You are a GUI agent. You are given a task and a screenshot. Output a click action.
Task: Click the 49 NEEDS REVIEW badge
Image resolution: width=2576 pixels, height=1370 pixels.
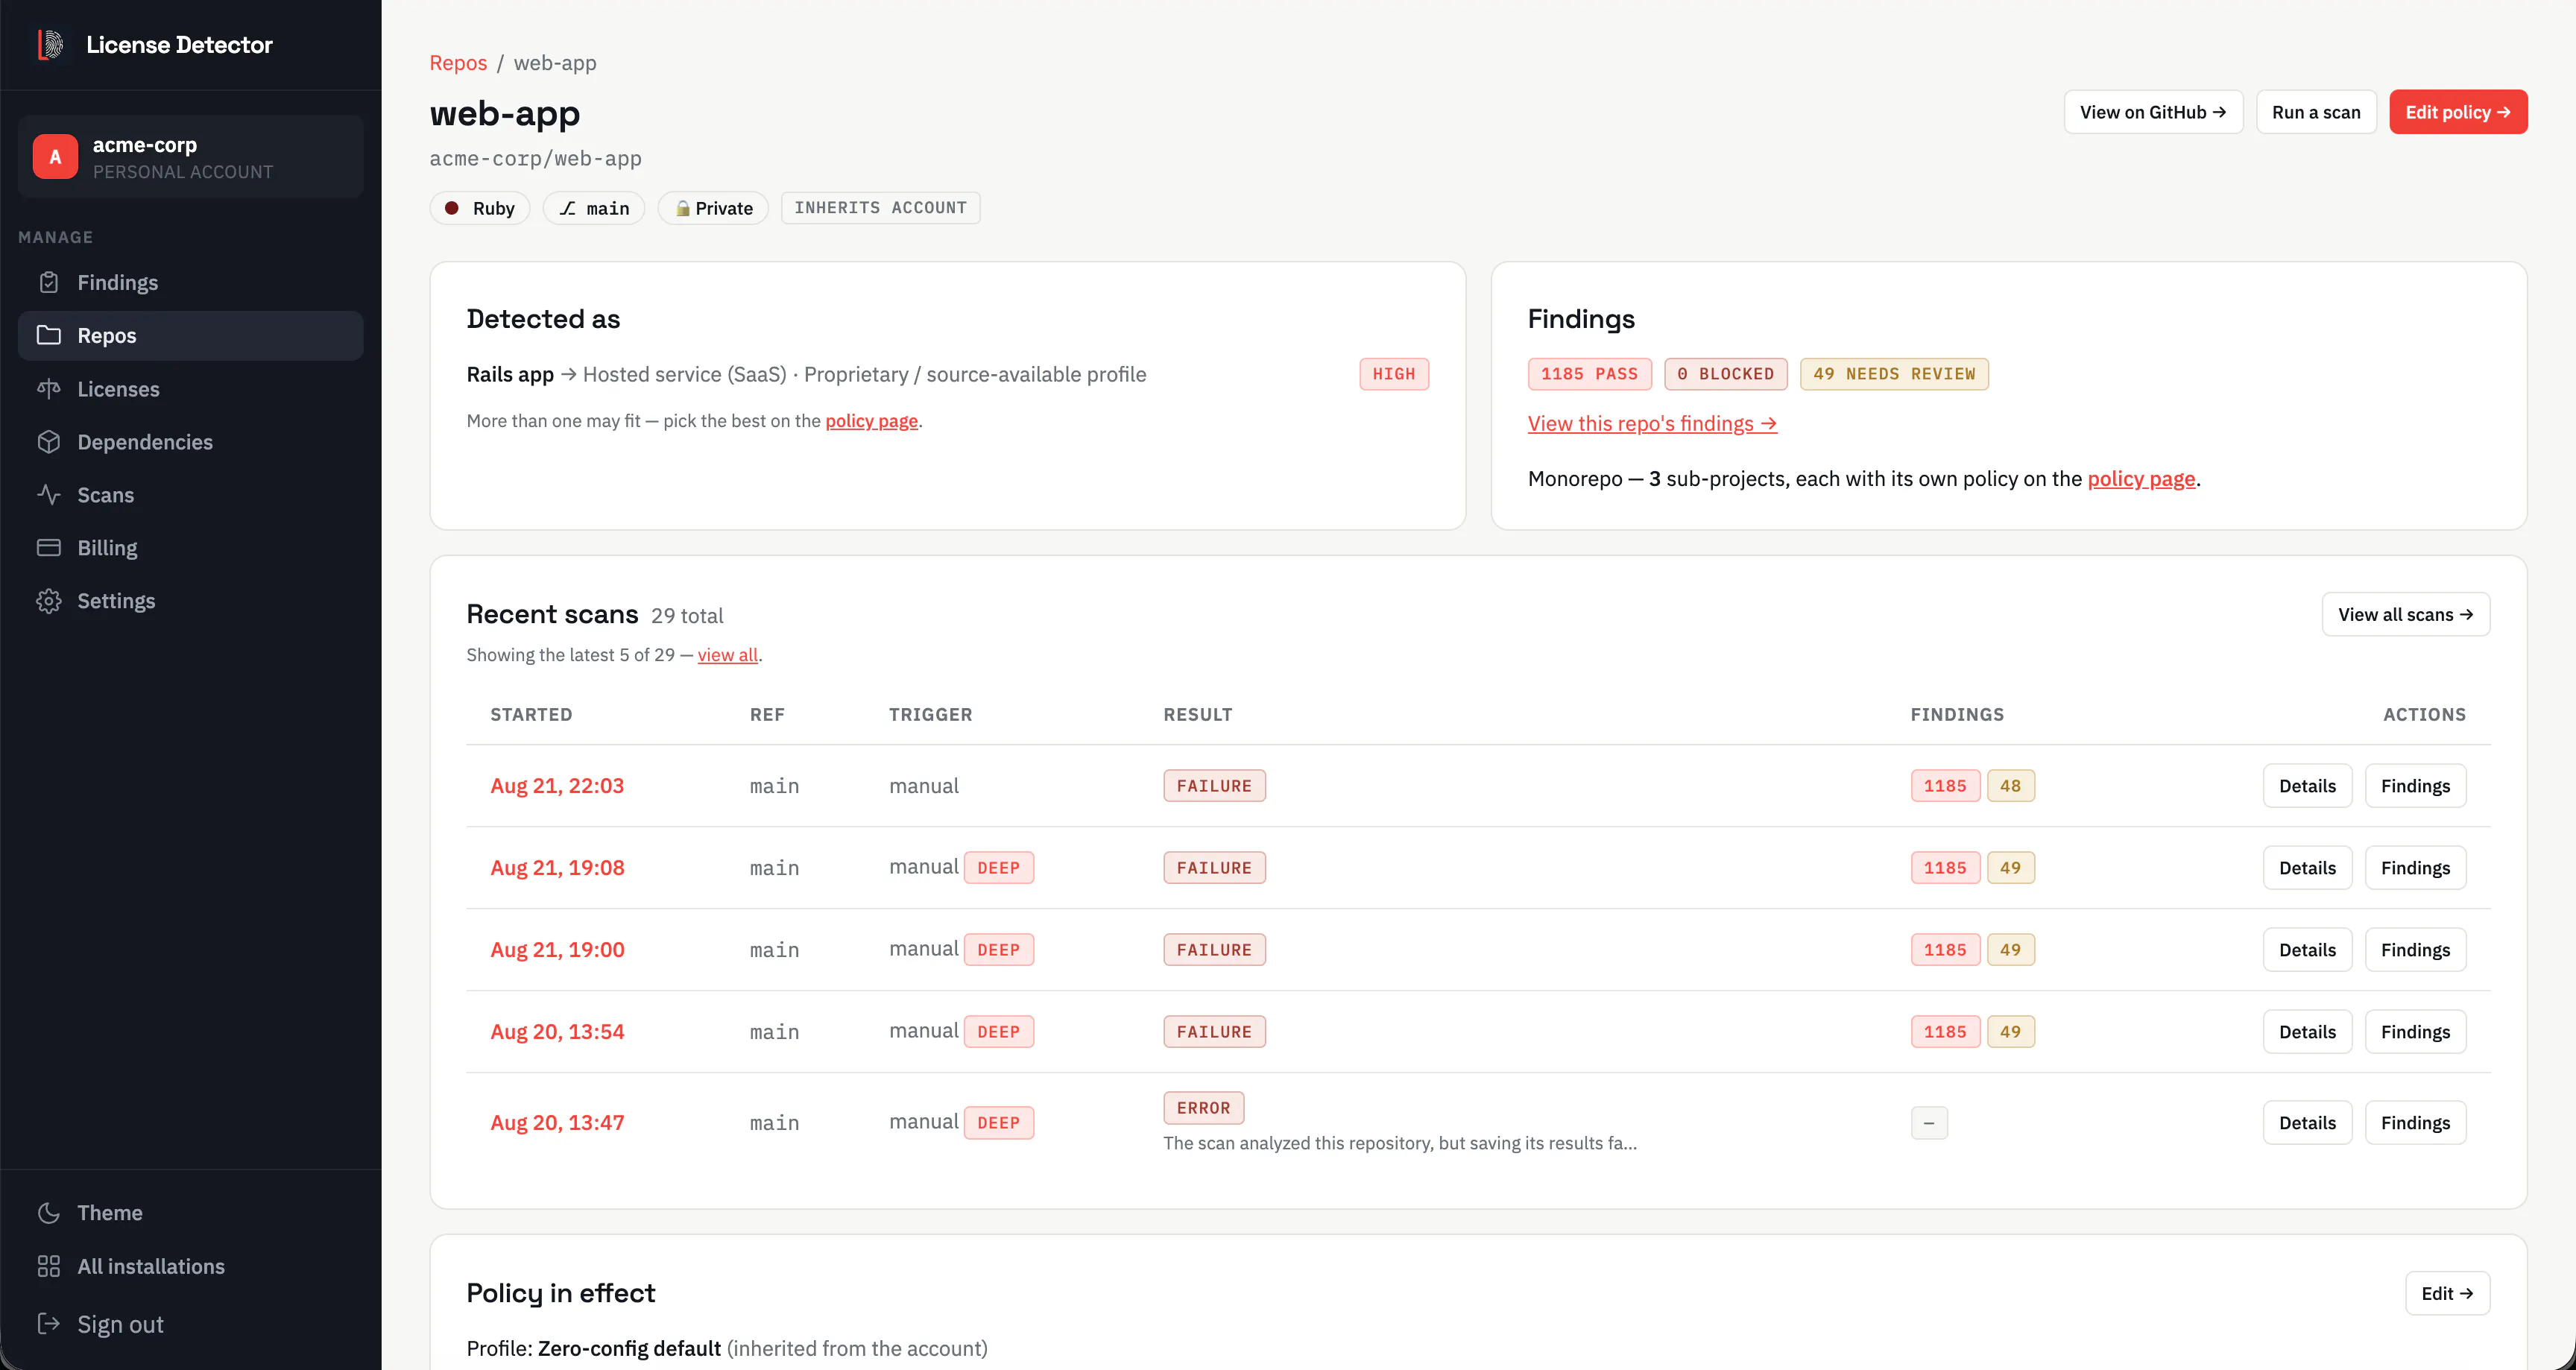(x=1894, y=373)
